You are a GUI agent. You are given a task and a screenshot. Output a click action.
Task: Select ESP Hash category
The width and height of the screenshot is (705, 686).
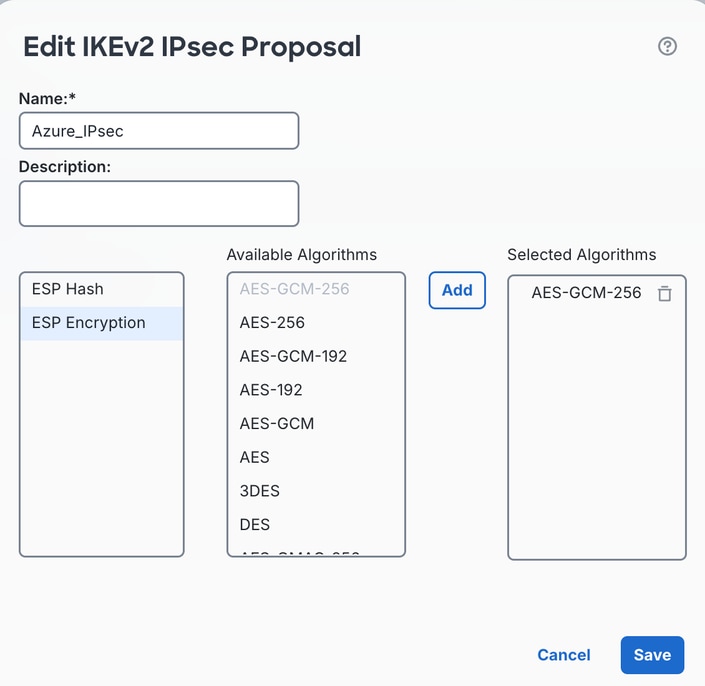click(102, 289)
